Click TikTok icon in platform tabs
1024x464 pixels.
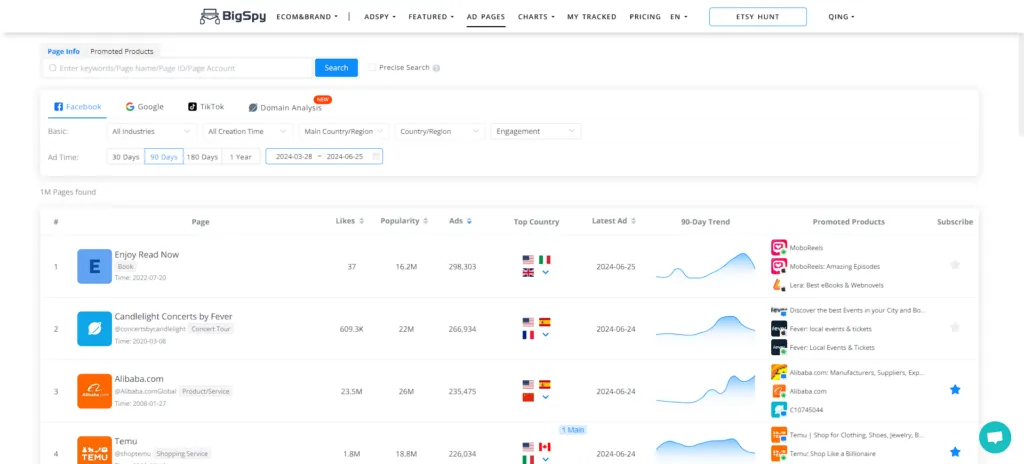[193, 107]
